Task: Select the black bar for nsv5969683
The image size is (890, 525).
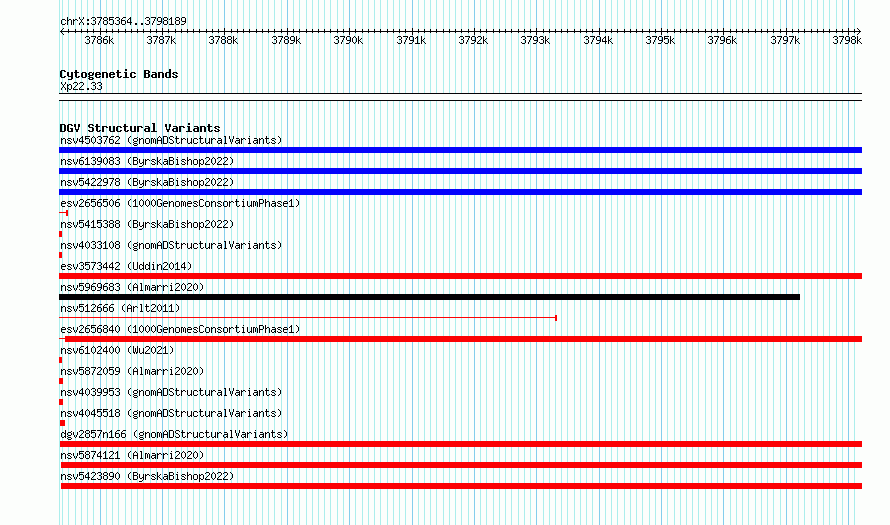Action: (429, 297)
